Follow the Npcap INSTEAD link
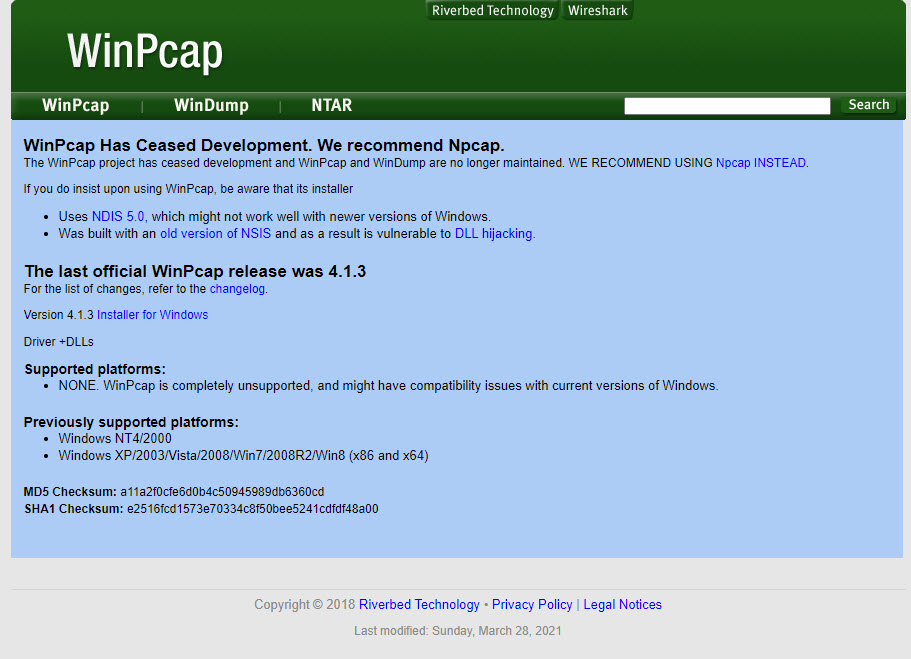The height and width of the screenshot is (659, 911). 761,163
